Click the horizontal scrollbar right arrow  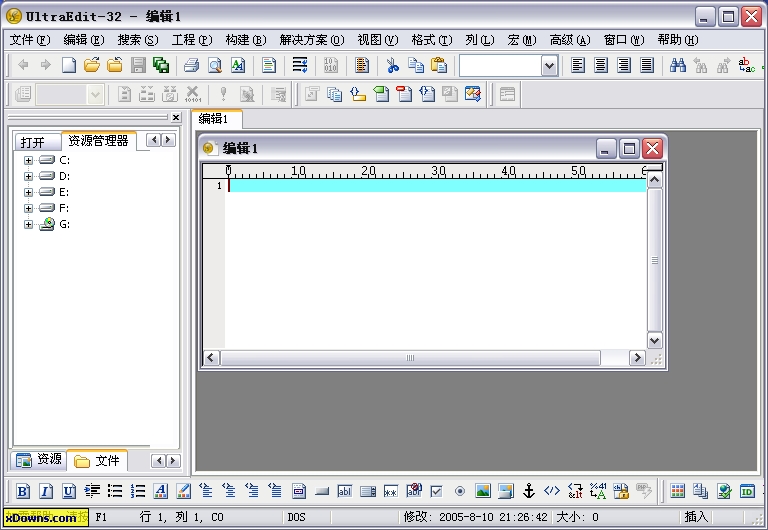[637, 358]
